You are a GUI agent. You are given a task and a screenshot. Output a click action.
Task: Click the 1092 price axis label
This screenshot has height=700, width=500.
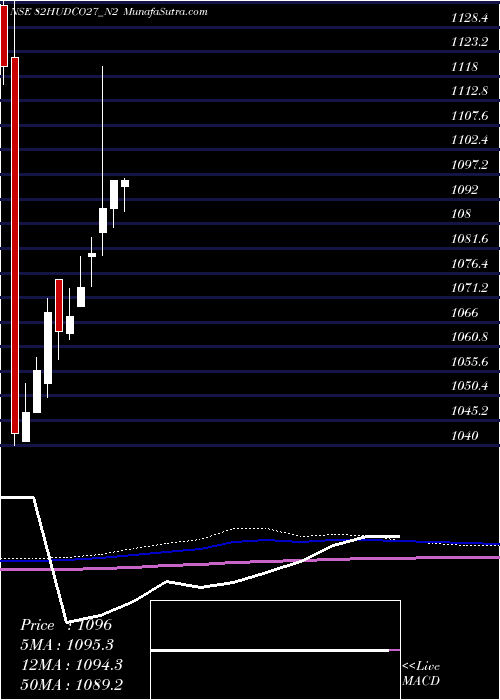[x=464, y=190]
